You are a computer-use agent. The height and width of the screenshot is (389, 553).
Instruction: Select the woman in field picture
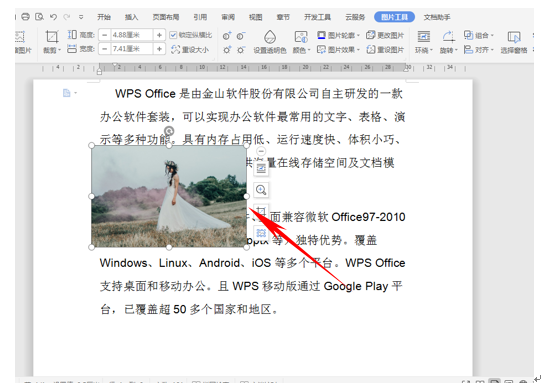pyautogui.click(x=169, y=196)
